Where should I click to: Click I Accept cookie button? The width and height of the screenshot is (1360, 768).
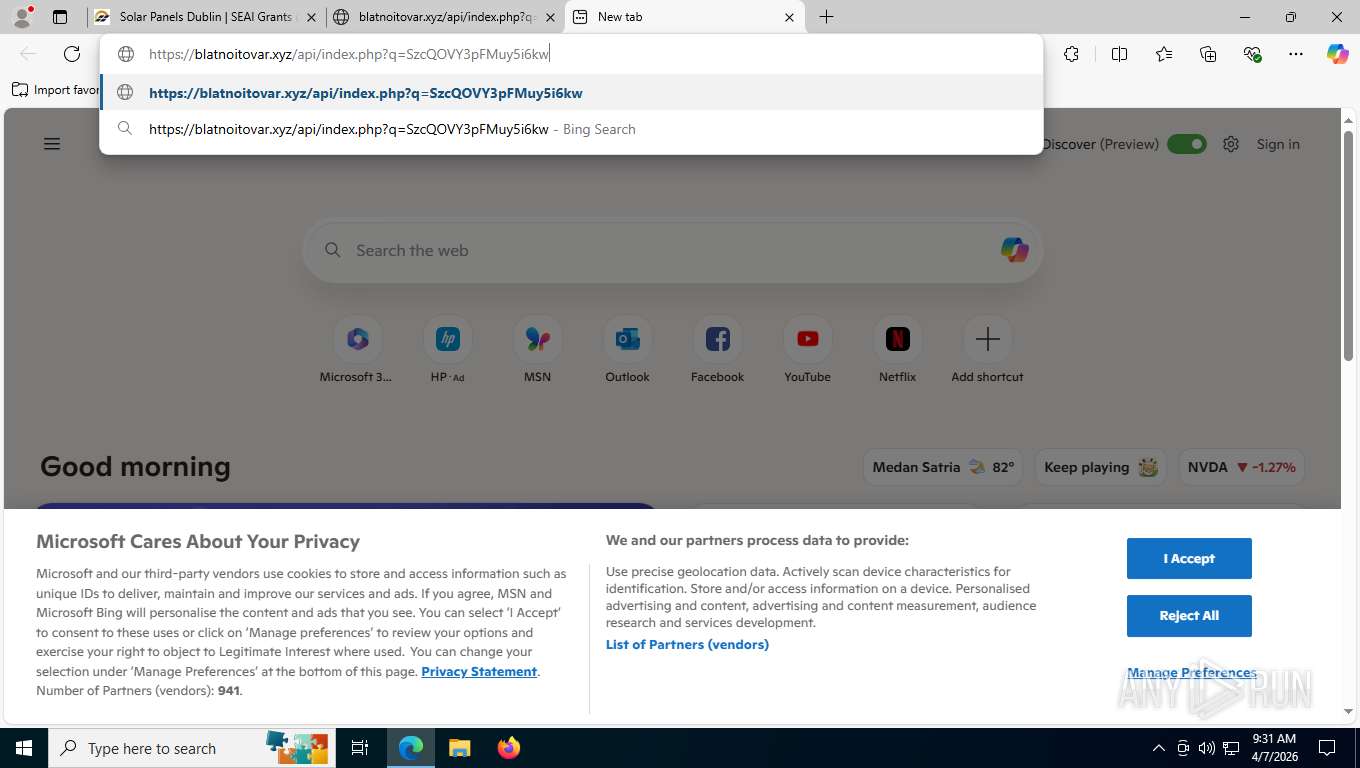pos(1189,558)
